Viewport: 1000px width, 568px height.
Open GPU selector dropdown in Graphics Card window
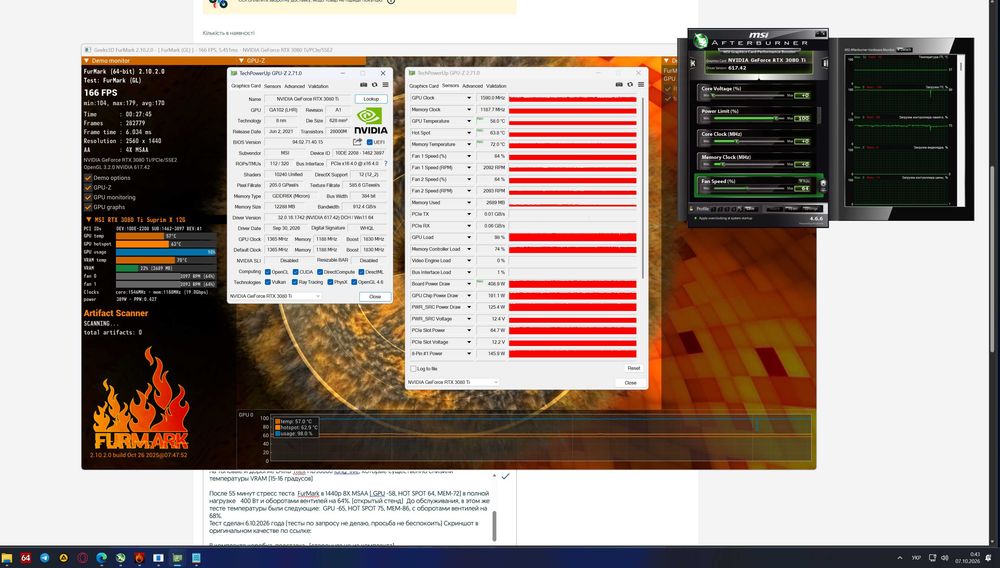click(x=275, y=296)
